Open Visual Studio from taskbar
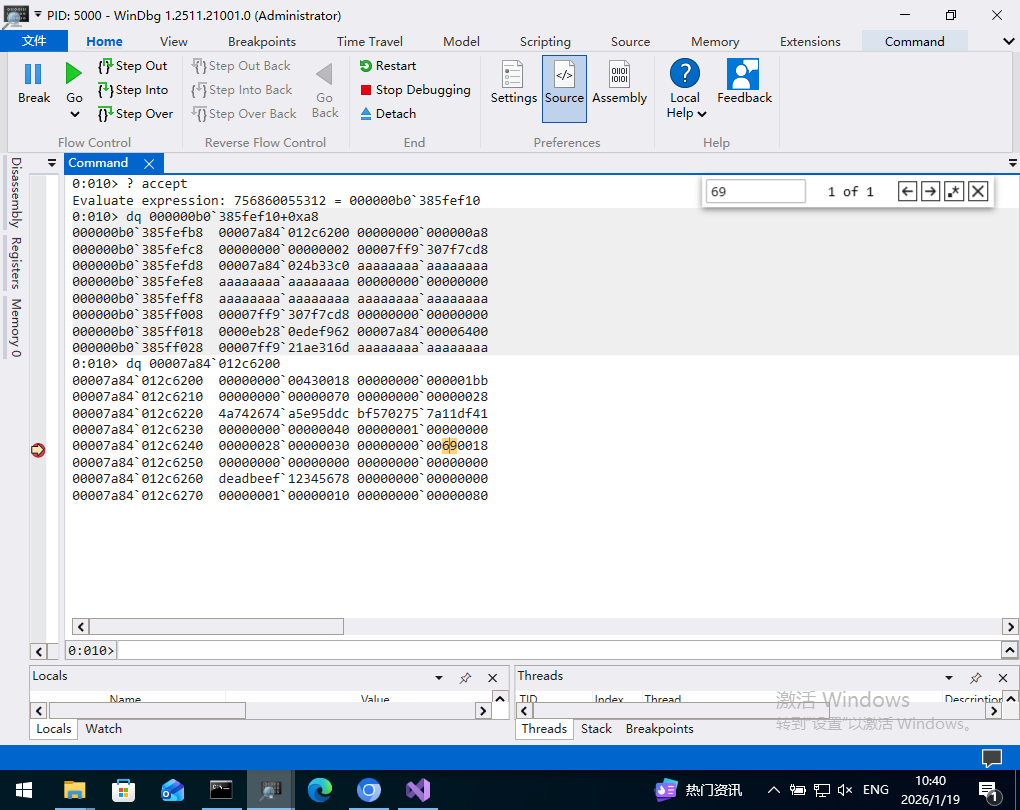 (418, 790)
